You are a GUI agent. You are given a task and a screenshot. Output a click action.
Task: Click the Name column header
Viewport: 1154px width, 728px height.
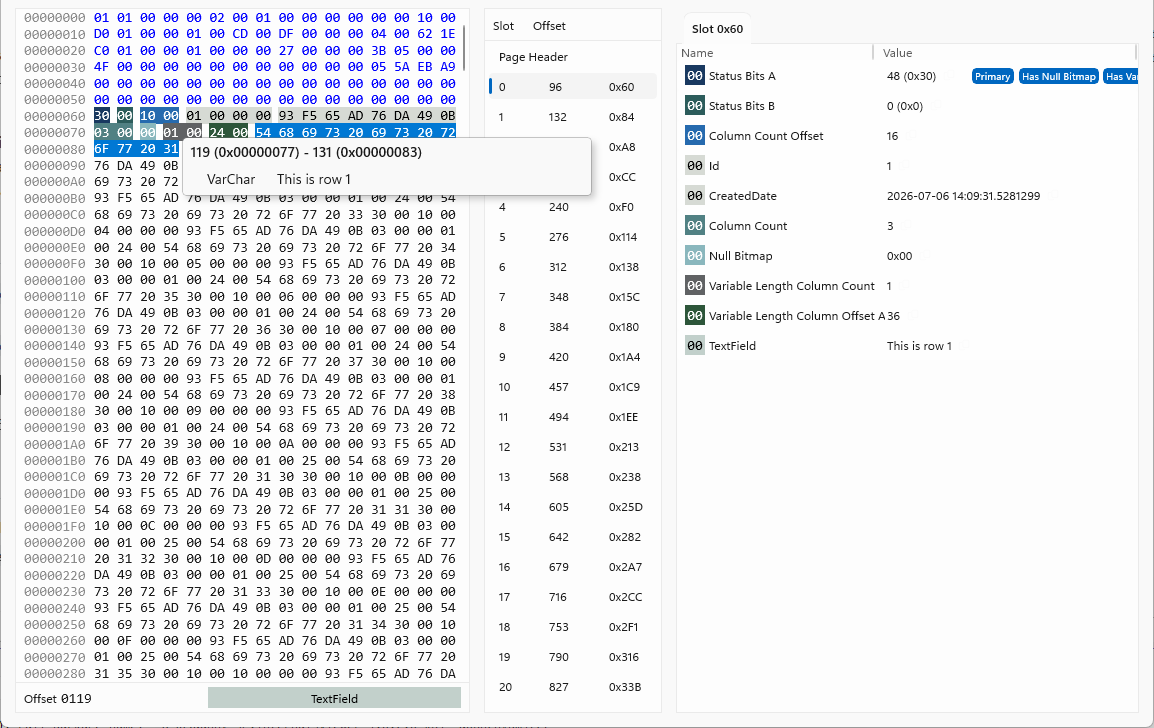697,53
